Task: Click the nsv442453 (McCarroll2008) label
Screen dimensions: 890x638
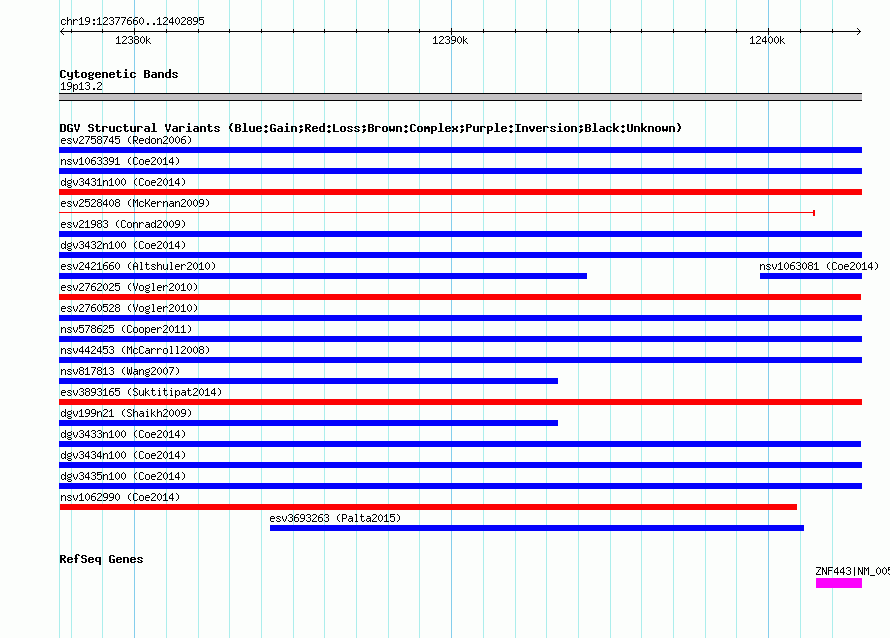Action: coord(135,350)
